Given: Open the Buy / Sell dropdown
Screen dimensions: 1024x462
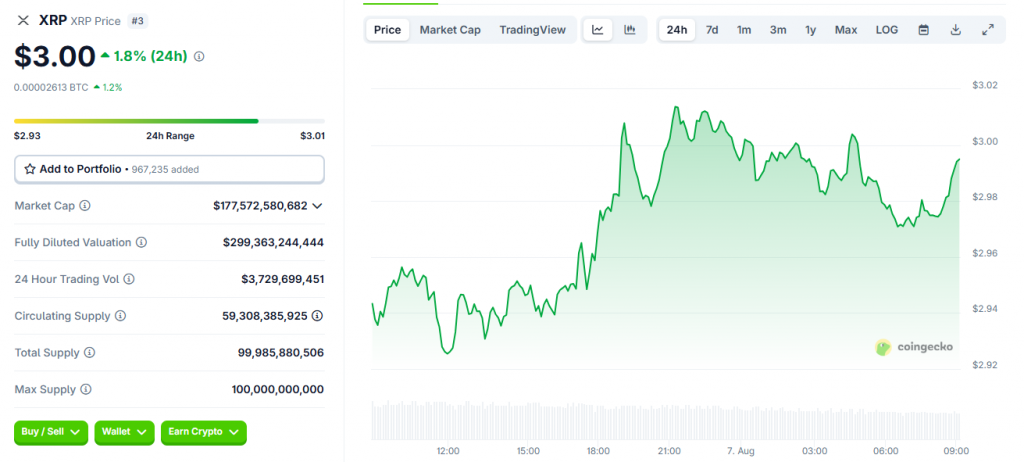Looking at the screenshot, I should [51, 432].
